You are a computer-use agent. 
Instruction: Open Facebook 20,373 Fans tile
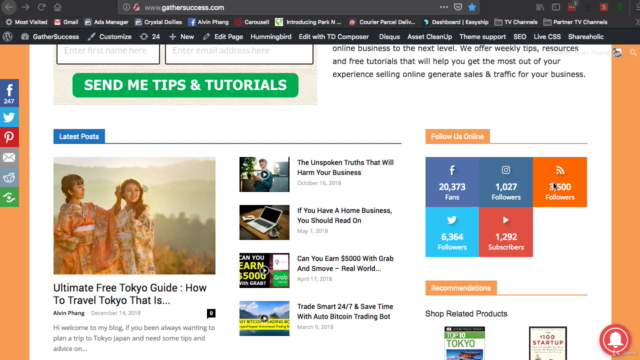[452, 182]
